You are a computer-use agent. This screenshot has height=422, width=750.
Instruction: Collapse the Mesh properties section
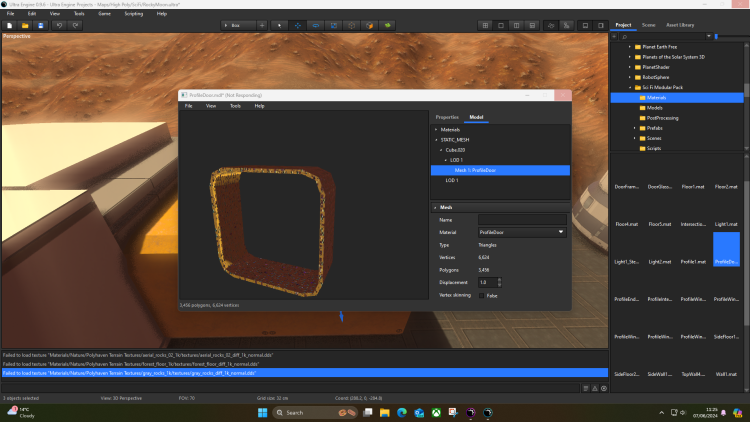(x=436, y=207)
